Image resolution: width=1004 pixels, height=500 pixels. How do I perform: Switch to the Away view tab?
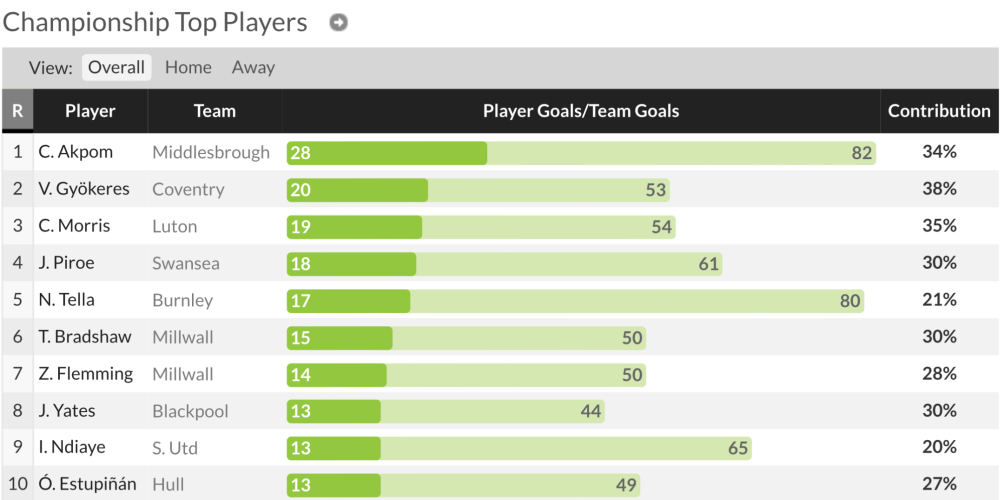click(253, 68)
